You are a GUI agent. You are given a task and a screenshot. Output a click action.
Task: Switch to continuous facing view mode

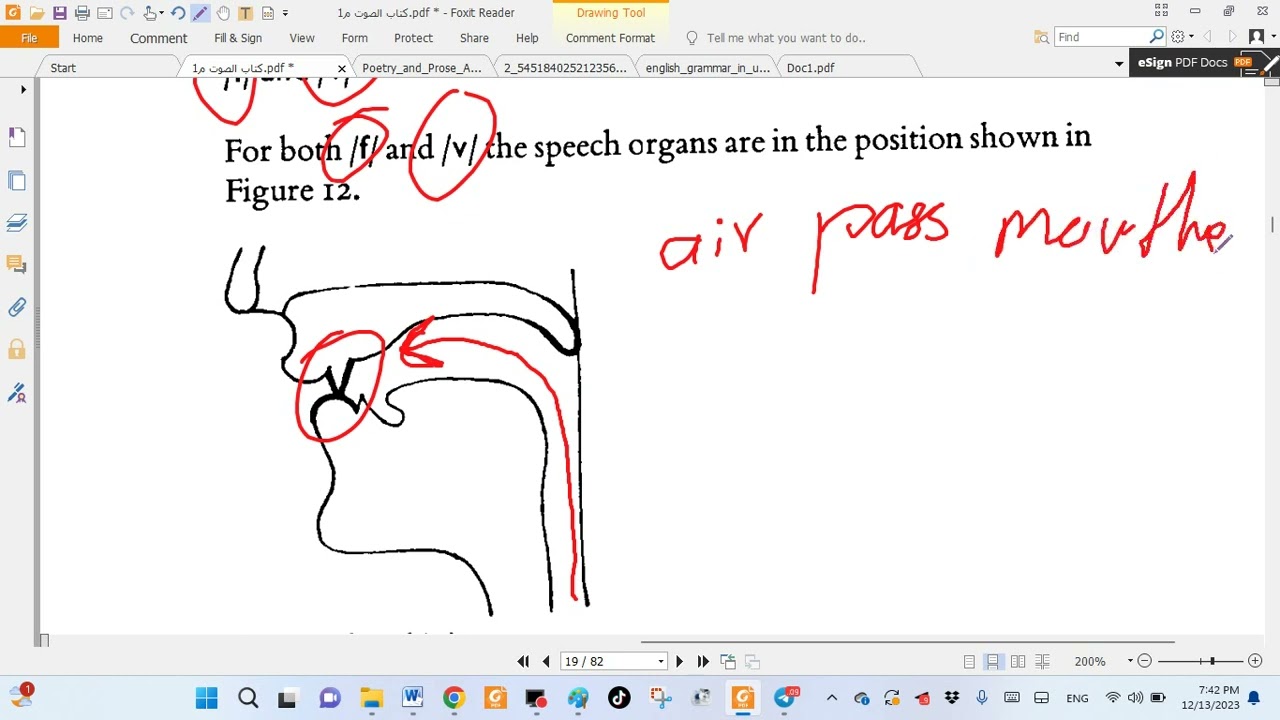1042,661
